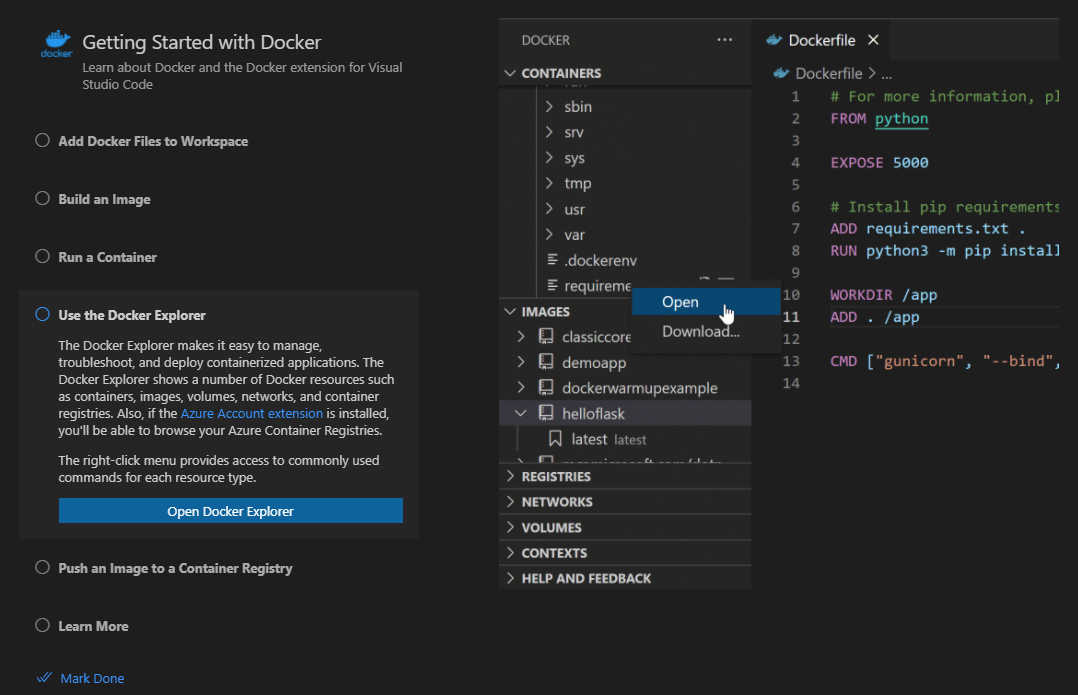Screen dimensions: 1078x695
Task: Close the Dockerfile tab
Action: (x=873, y=40)
